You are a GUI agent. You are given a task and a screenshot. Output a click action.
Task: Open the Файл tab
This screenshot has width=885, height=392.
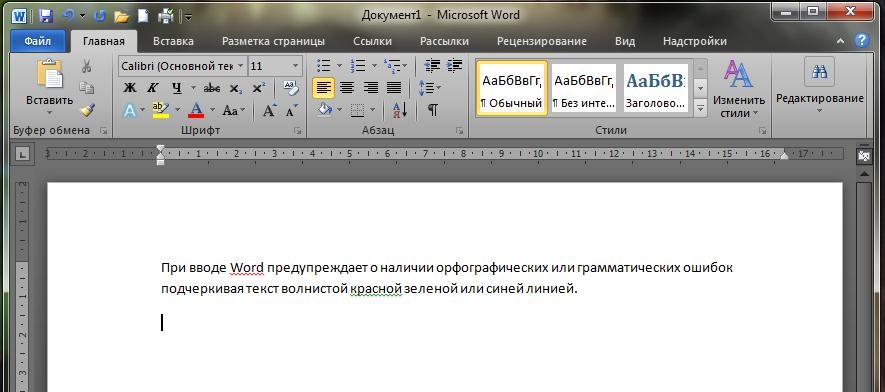[38, 41]
